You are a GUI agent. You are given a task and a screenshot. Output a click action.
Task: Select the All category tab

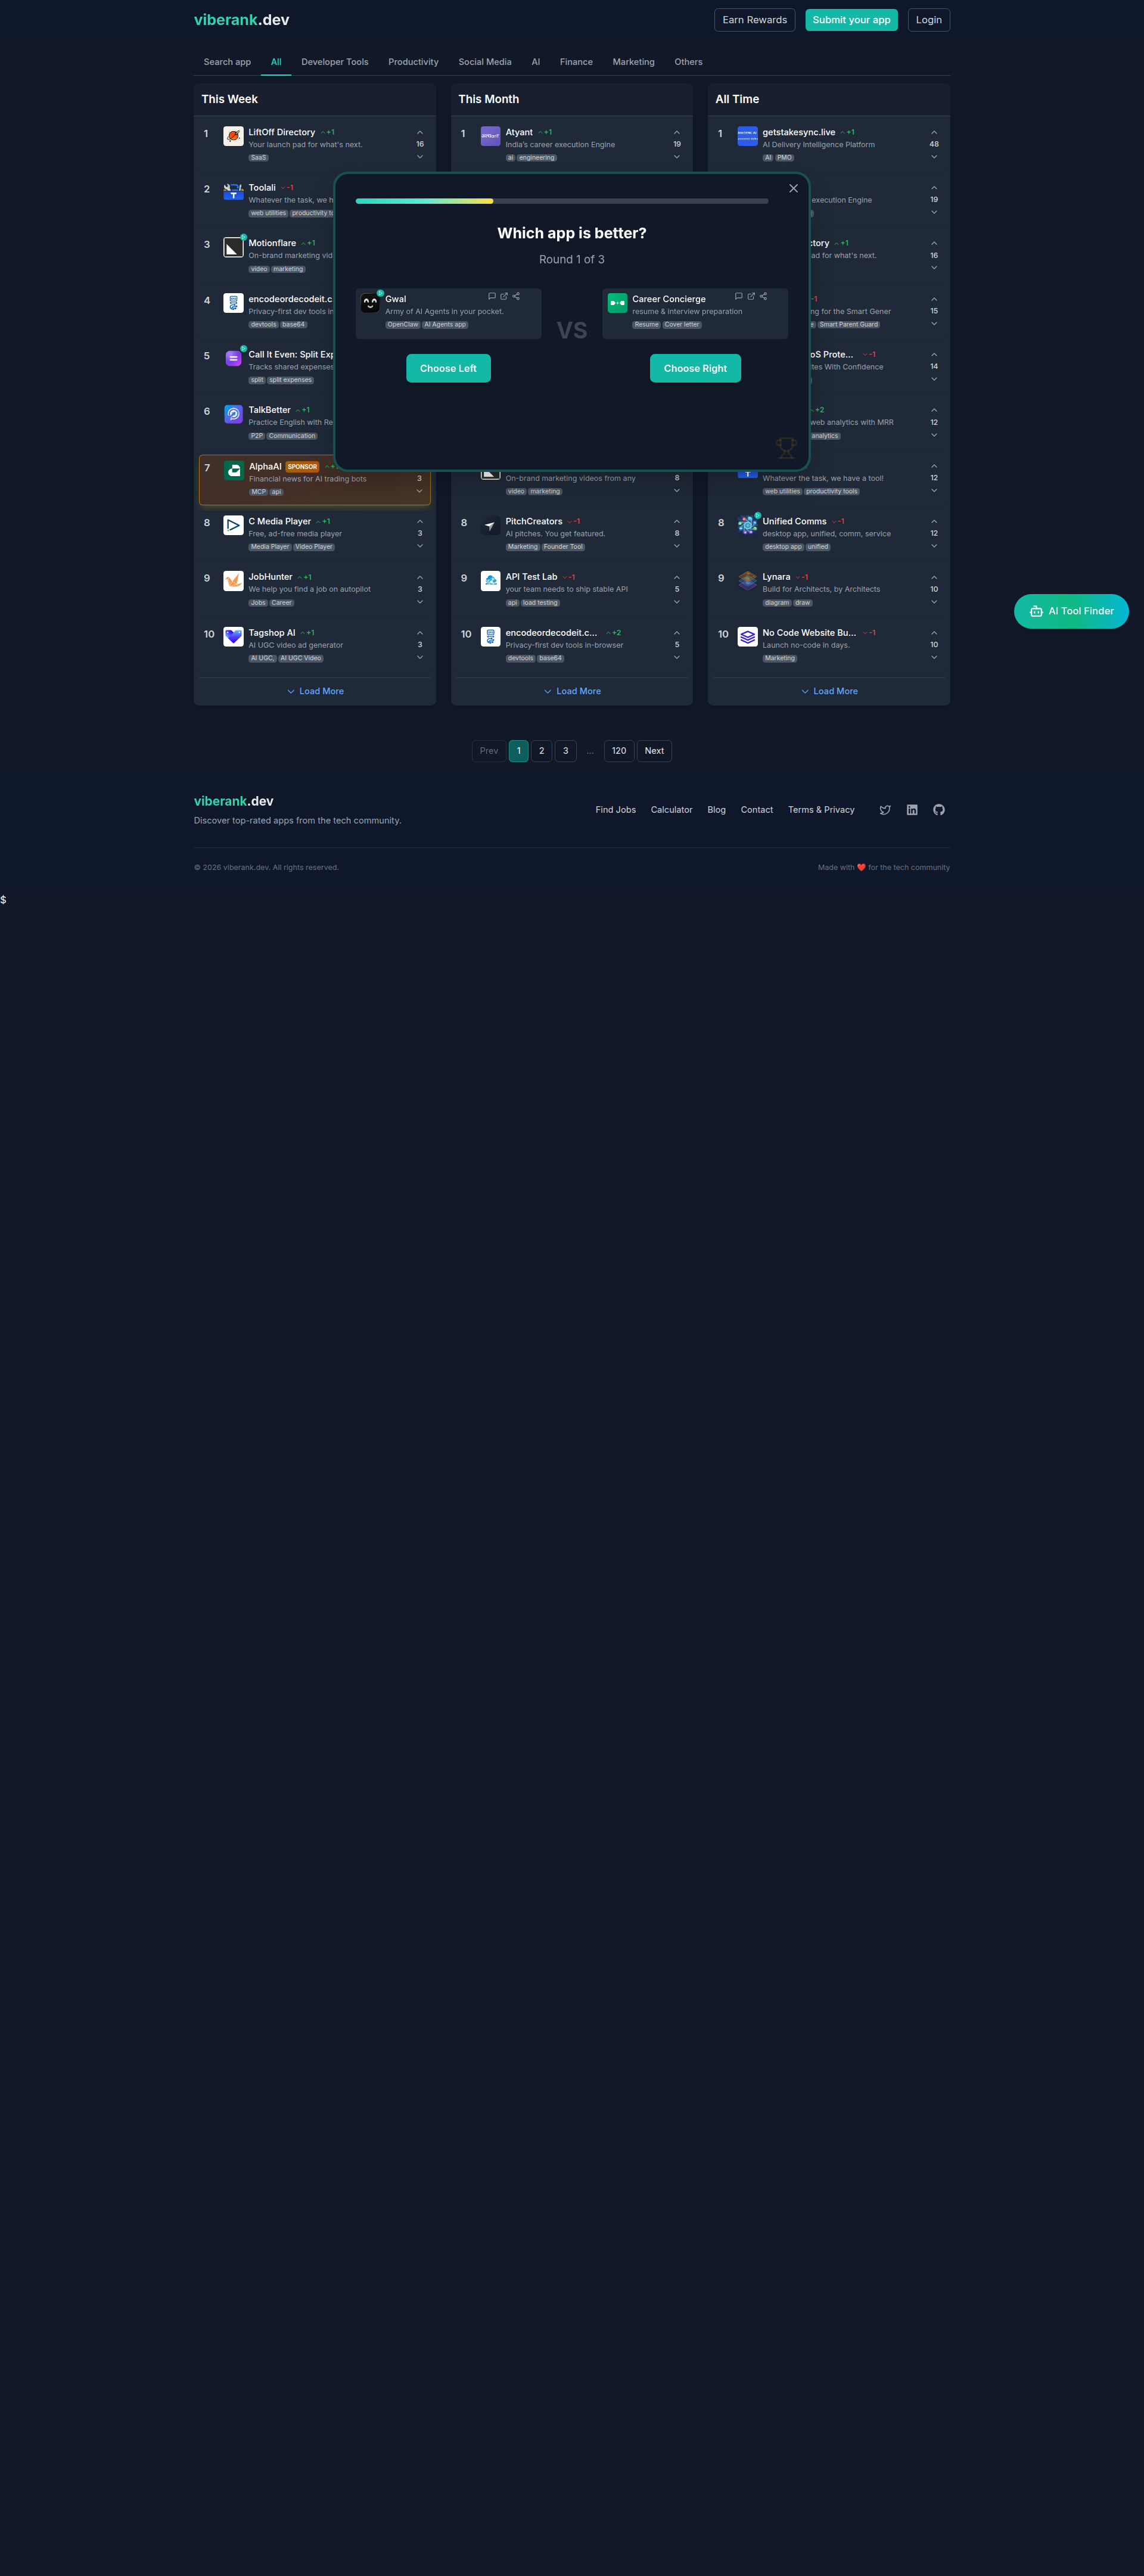(276, 62)
